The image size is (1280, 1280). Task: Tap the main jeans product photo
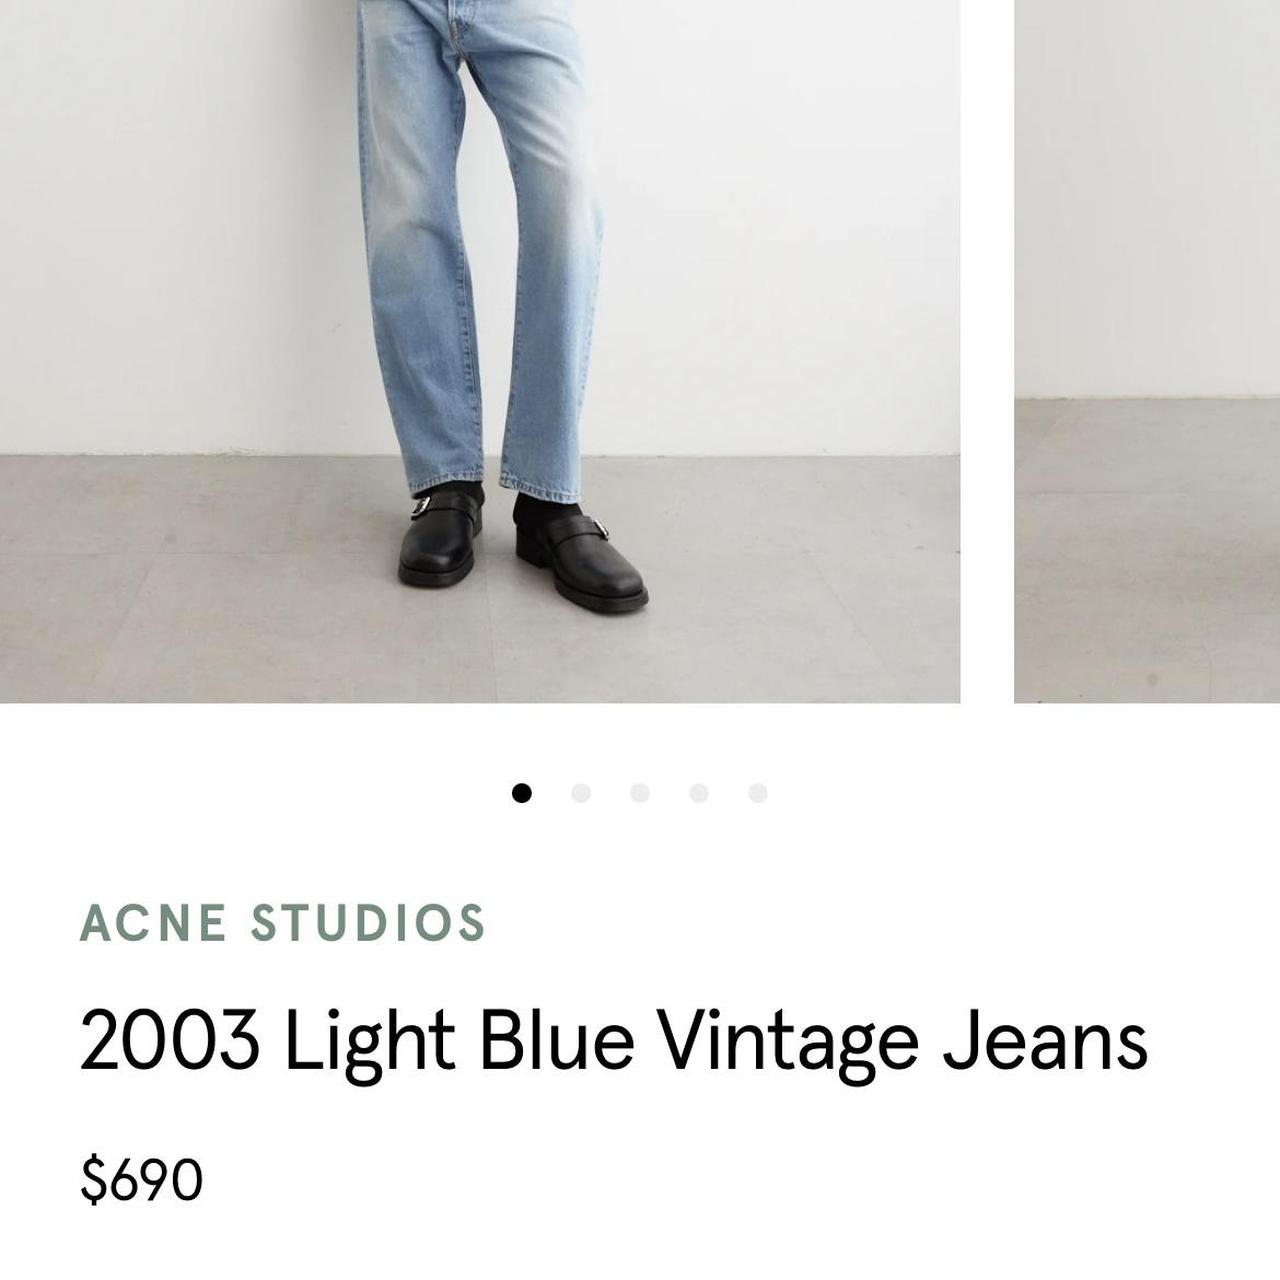(x=480, y=351)
